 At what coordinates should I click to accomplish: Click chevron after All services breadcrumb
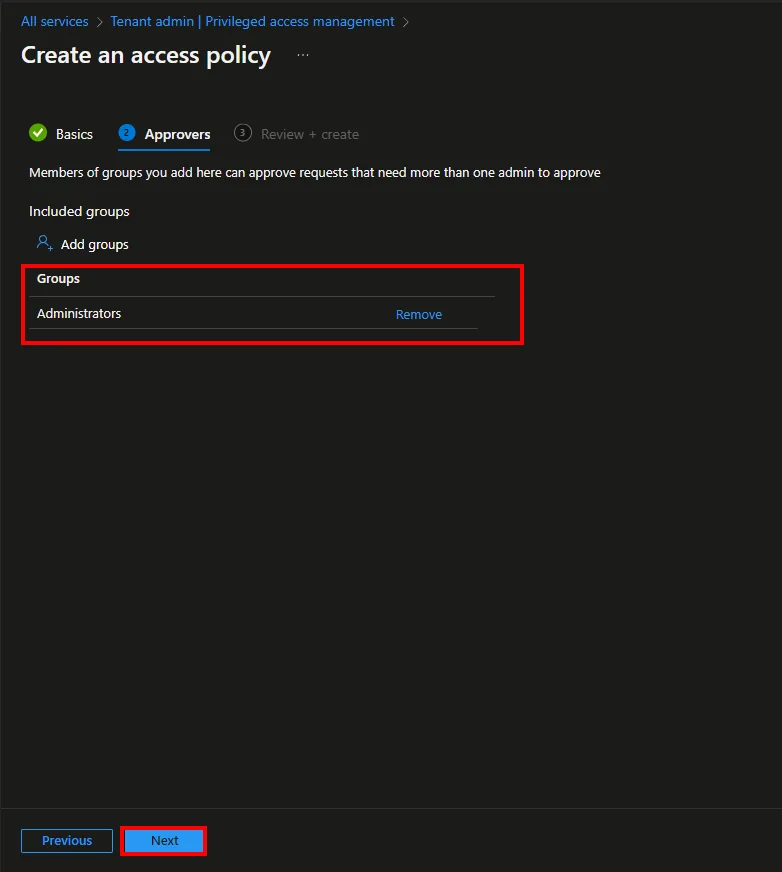point(100,22)
